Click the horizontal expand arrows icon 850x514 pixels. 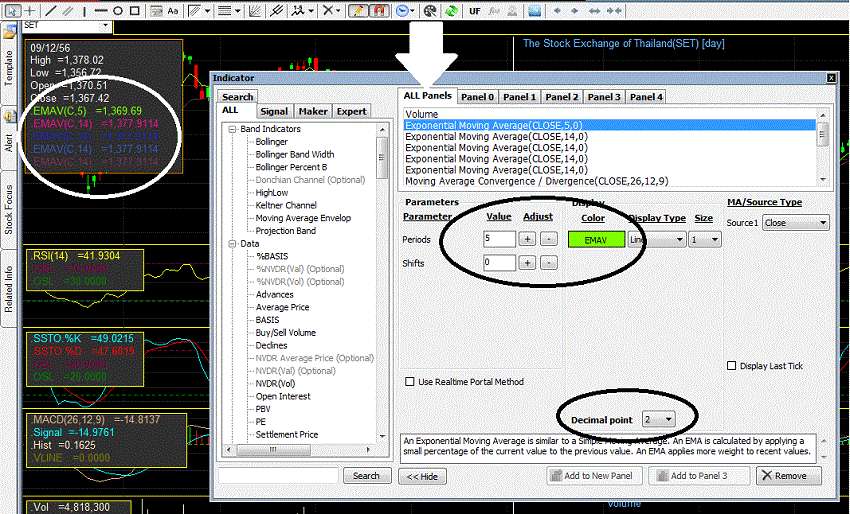pos(594,10)
